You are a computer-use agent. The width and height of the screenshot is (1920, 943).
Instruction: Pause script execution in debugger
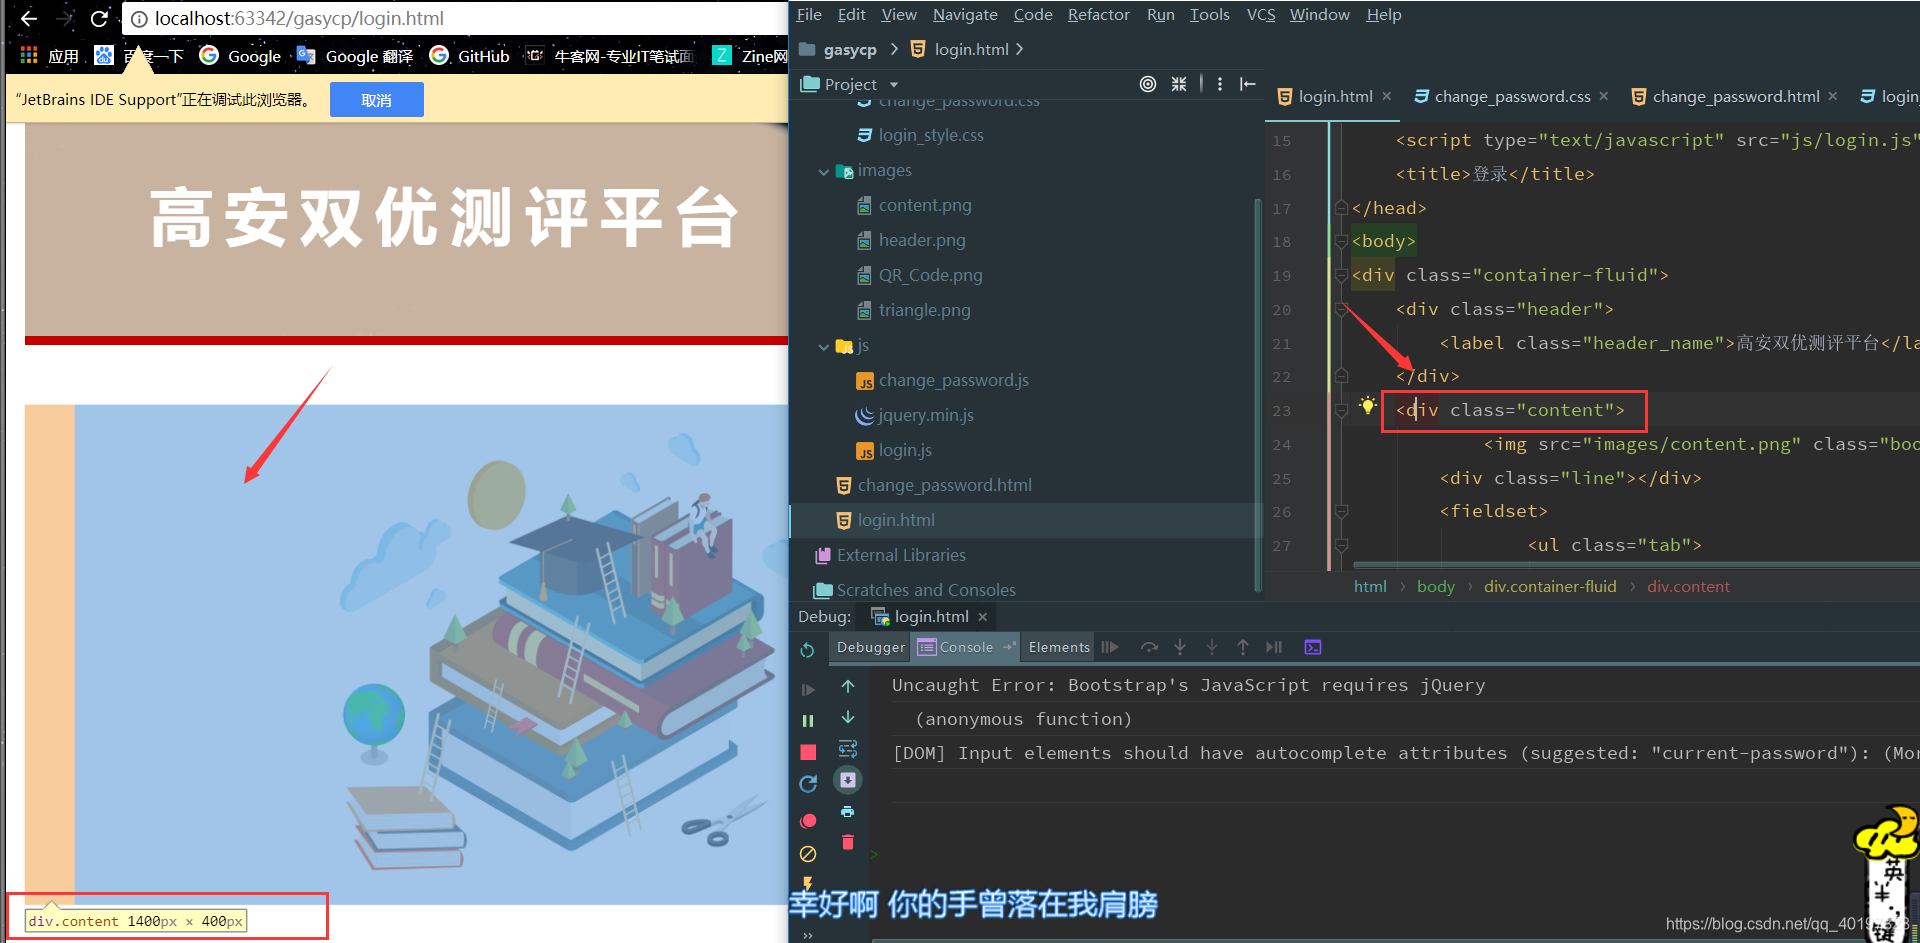[808, 721]
